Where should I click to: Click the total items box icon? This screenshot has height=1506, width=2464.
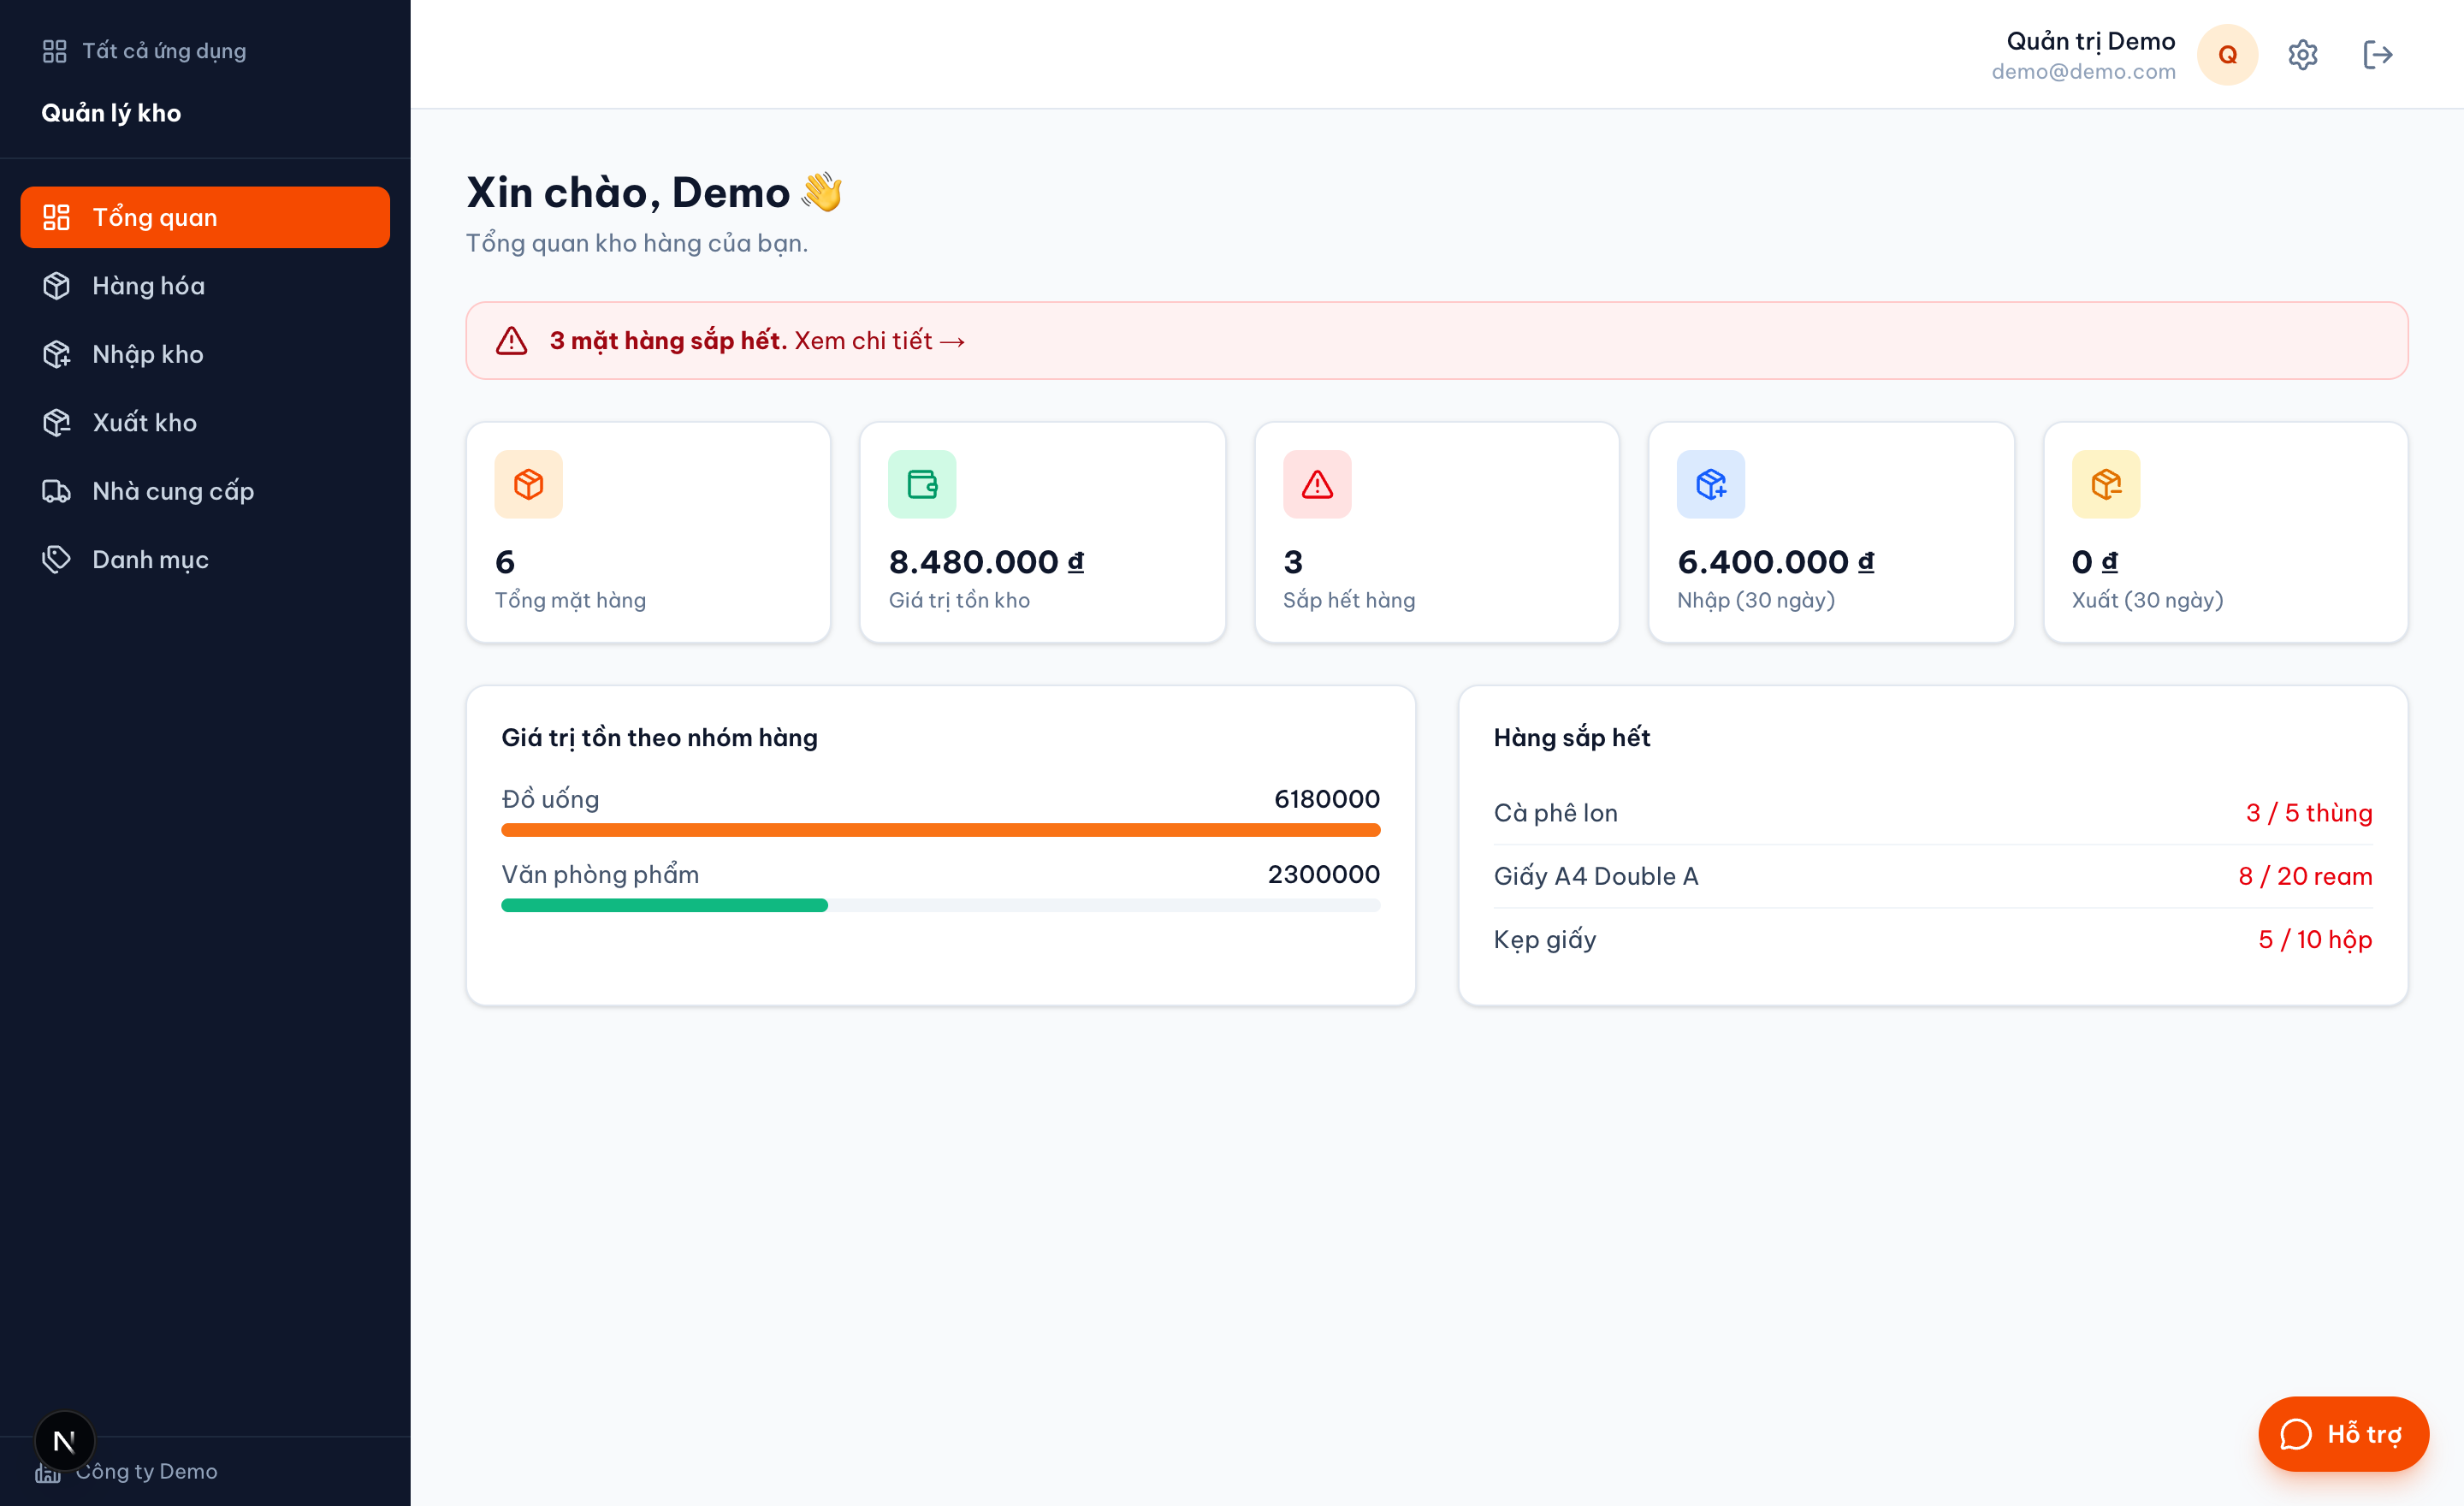pyautogui.click(x=528, y=485)
